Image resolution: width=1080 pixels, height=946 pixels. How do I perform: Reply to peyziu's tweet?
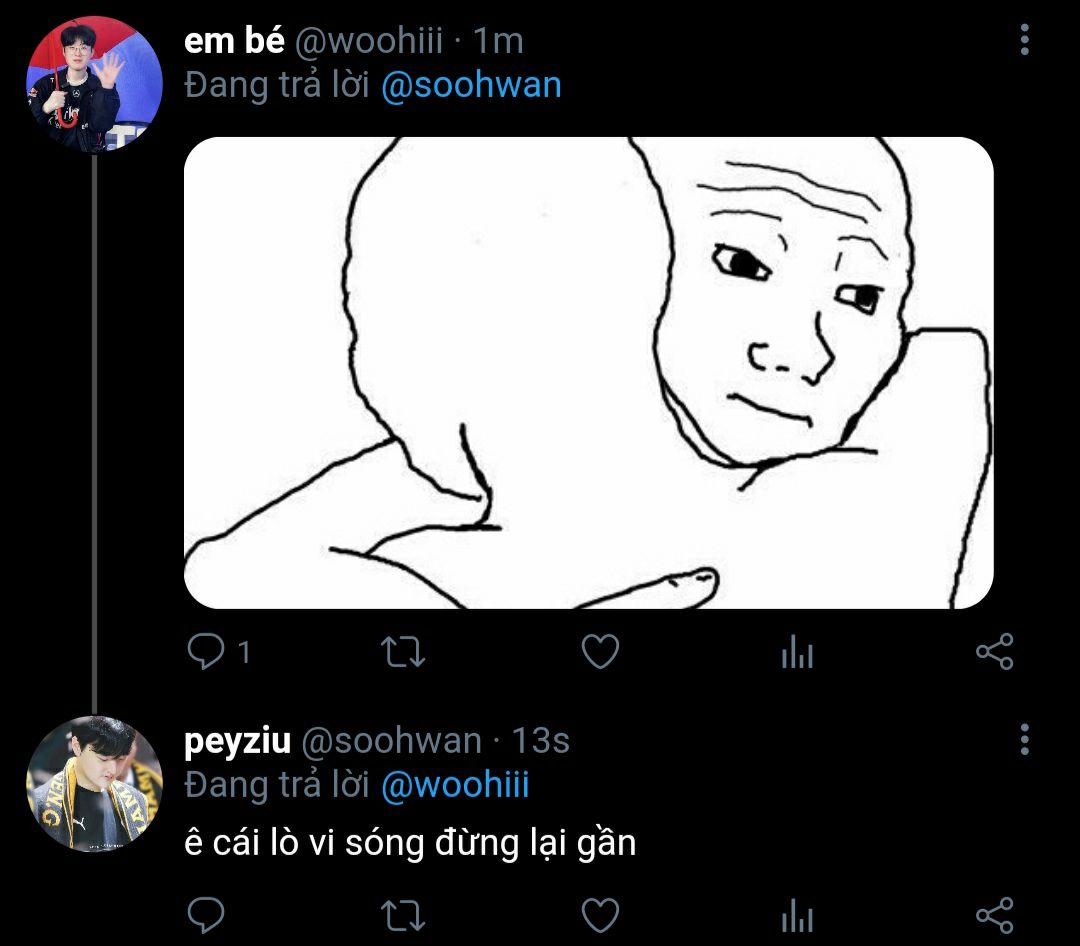[206, 915]
